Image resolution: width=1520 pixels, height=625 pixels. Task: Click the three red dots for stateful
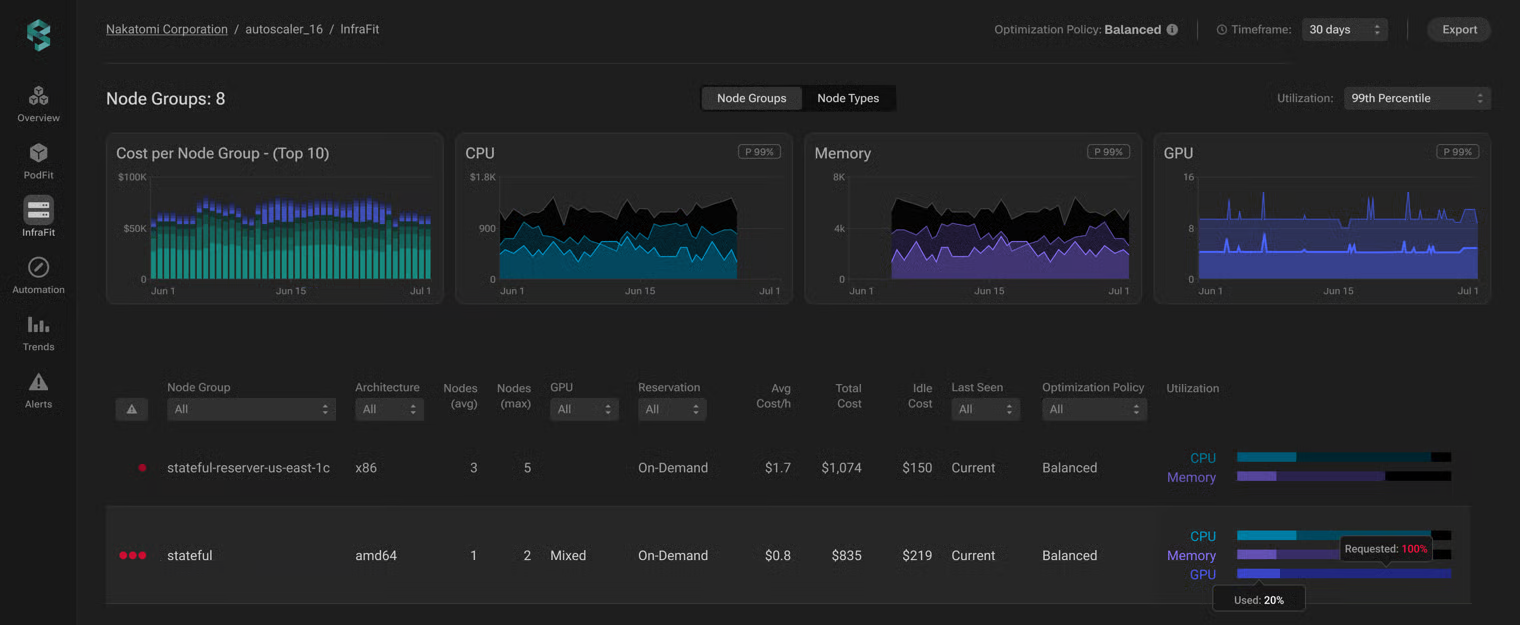(x=133, y=556)
